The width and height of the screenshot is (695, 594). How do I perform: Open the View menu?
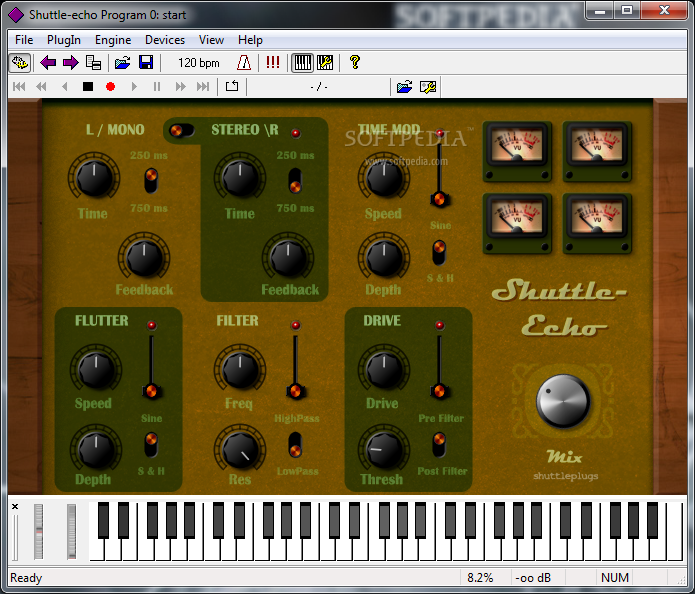tap(211, 40)
